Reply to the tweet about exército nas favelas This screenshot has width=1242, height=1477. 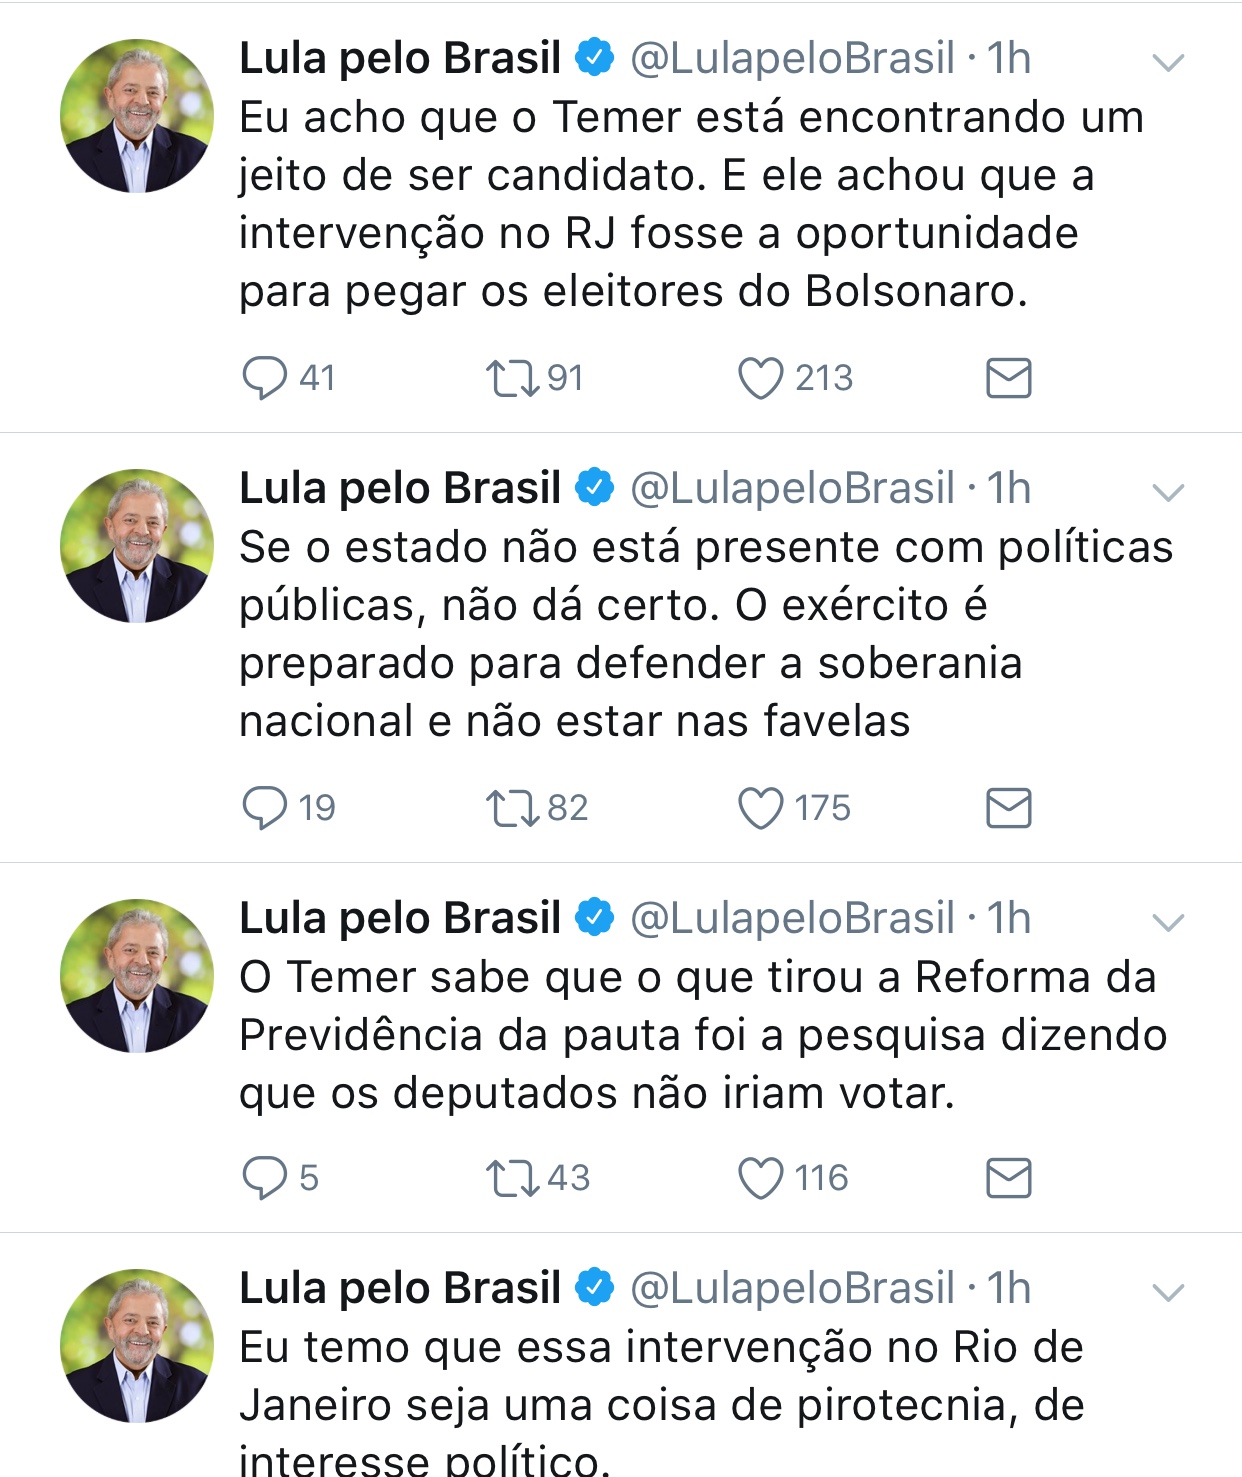(x=265, y=808)
